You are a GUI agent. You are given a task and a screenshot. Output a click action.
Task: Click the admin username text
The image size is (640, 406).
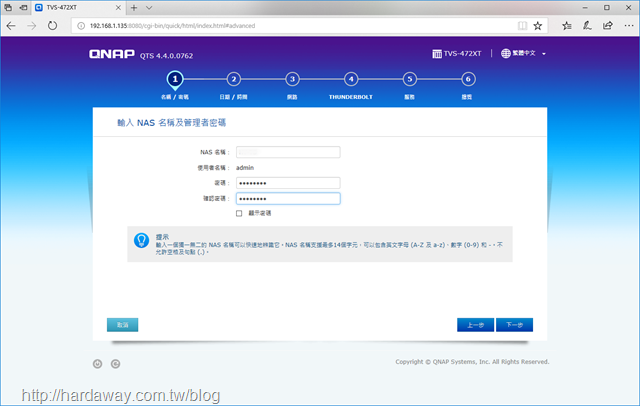[x=245, y=168]
